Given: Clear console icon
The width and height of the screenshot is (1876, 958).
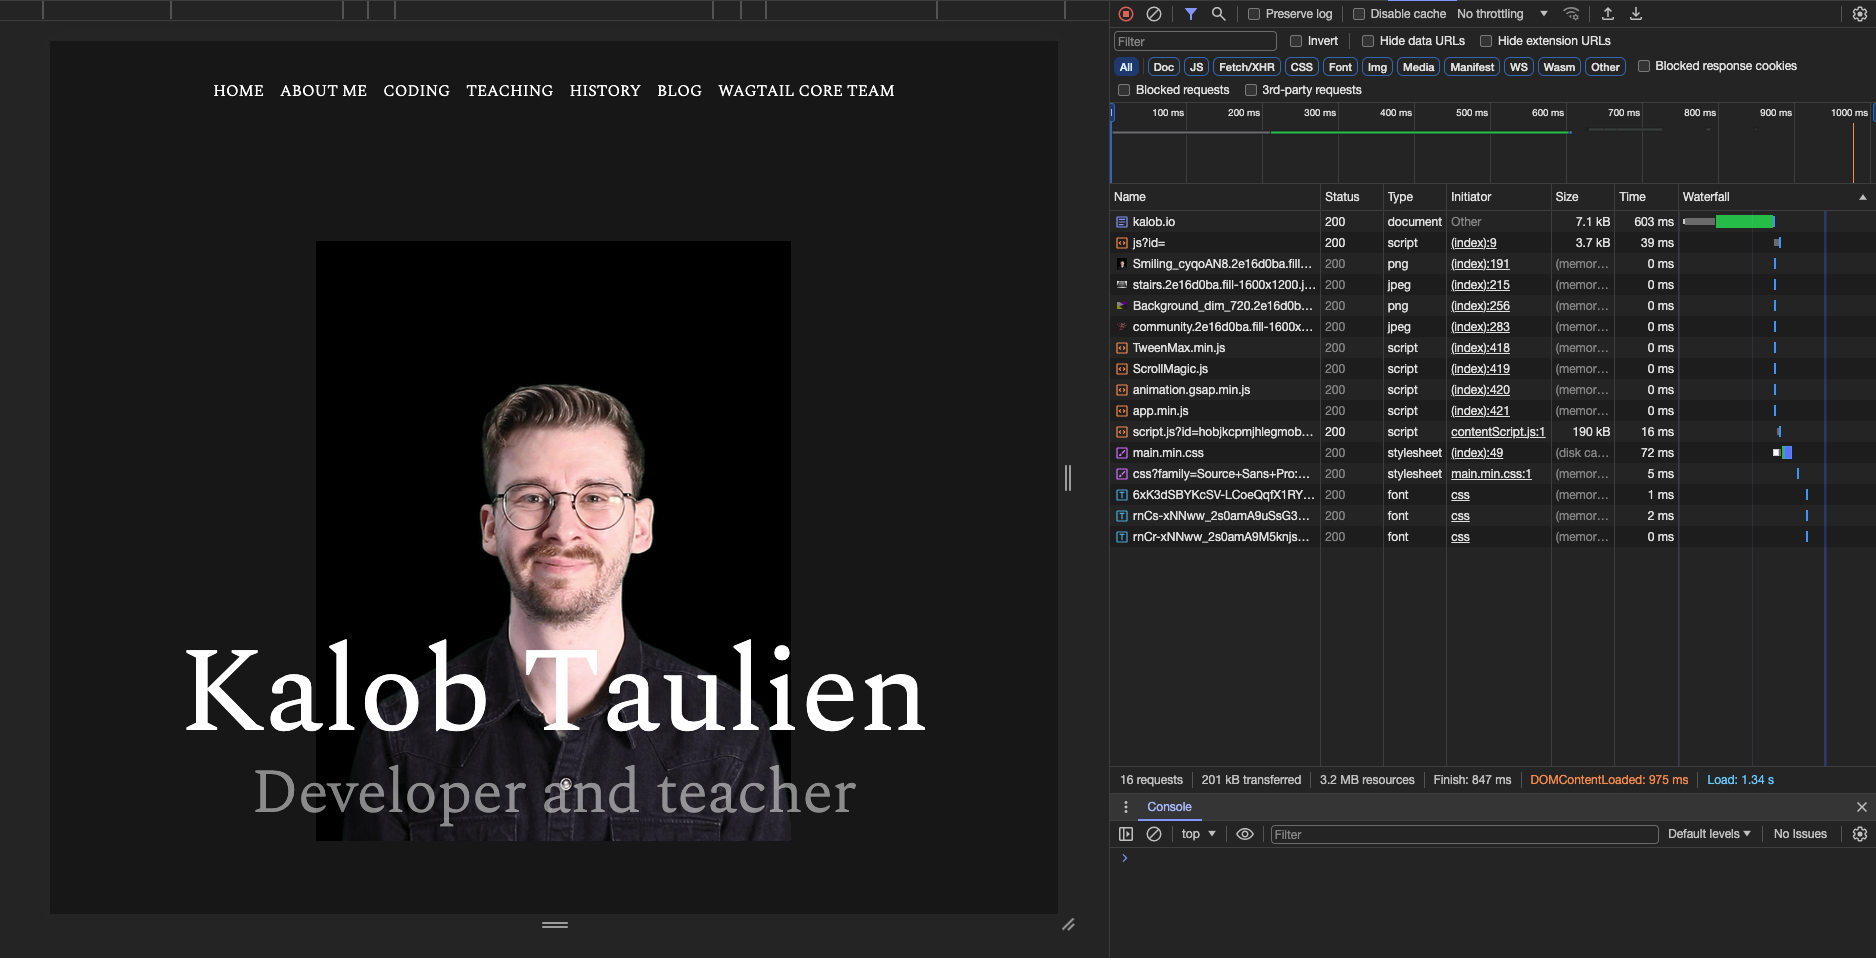Looking at the screenshot, I should coord(1154,834).
